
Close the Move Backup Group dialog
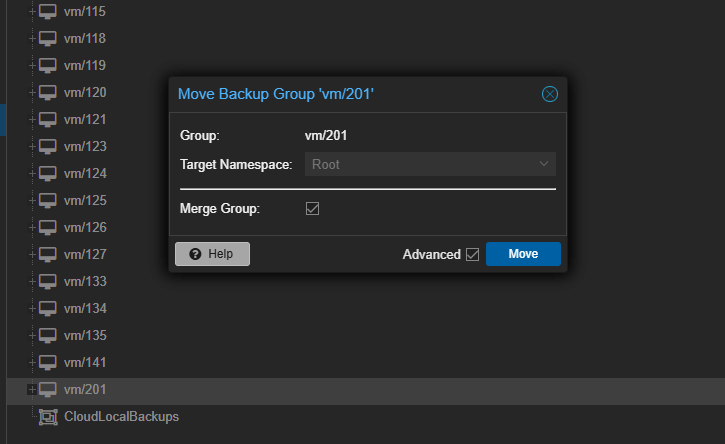(549, 94)
